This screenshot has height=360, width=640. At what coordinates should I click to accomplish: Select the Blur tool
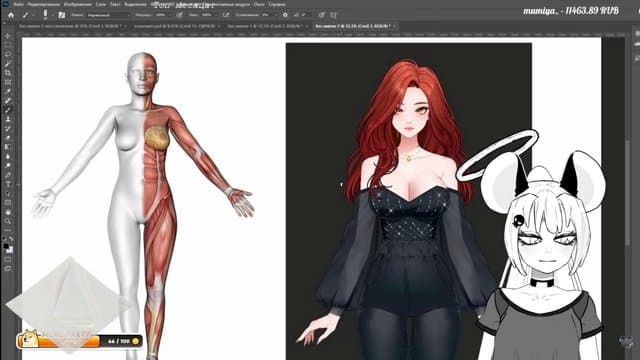click(8, 156)
